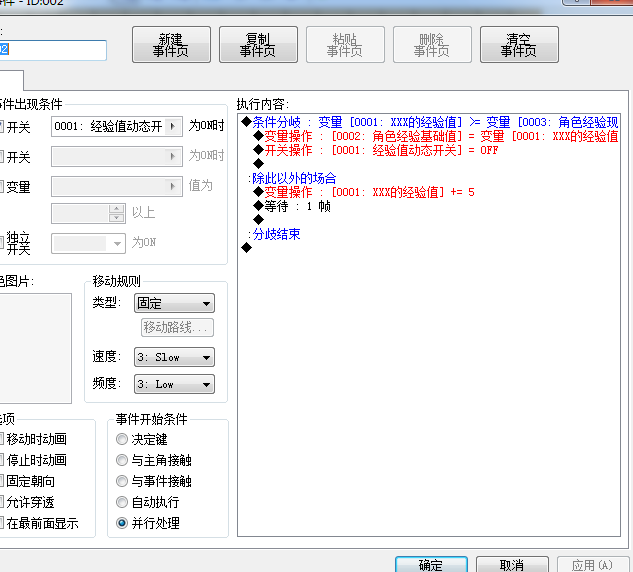Toggle the second 开关 condition checkbox
633x572 pixels.
pos(1,157)
